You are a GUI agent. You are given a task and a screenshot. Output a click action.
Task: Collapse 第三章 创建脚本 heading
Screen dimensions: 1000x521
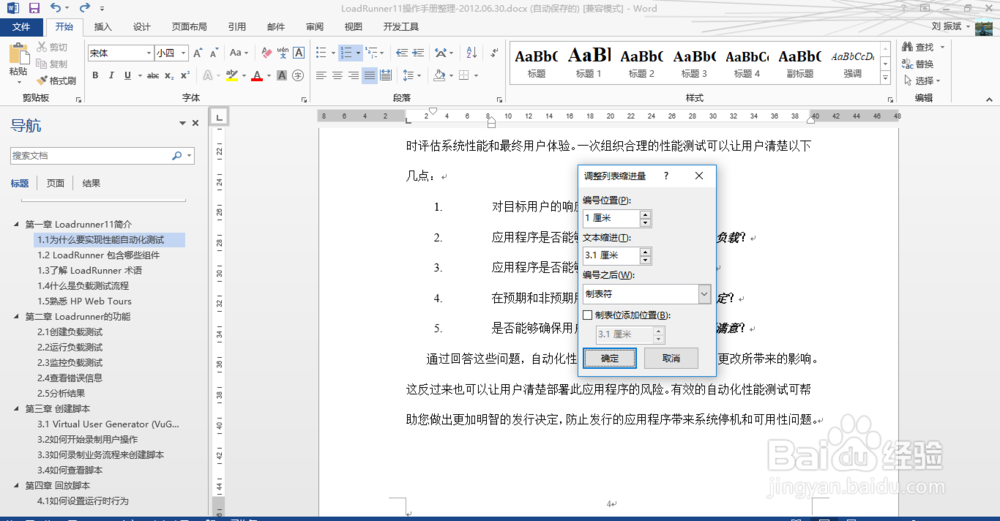[17, 409]
